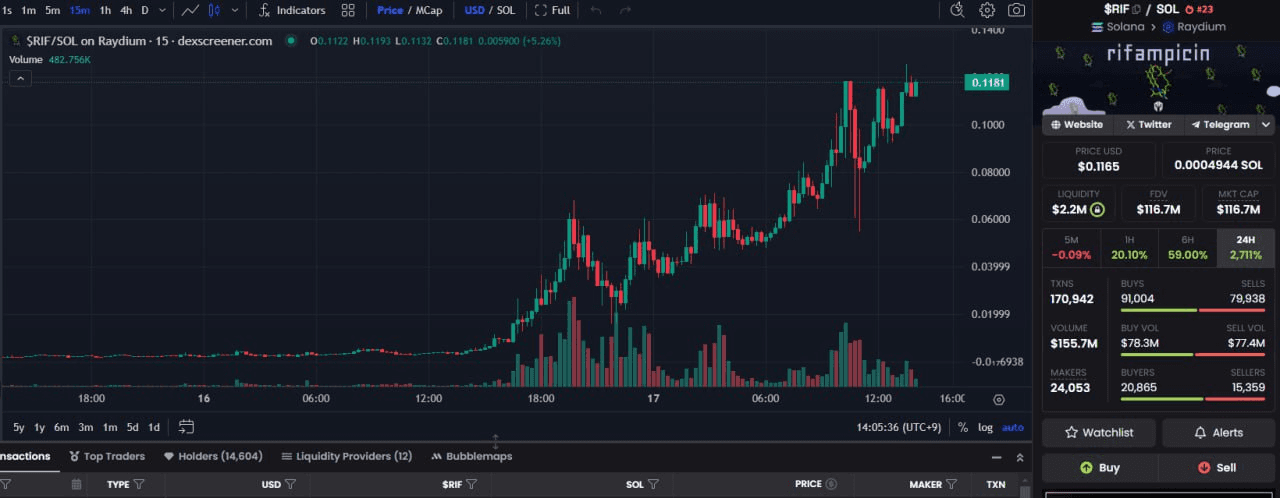The height and width of the screenshot is (498, 1280).
Task: Click the liquidity lock icon
Action: click(x=1097, y=210)
